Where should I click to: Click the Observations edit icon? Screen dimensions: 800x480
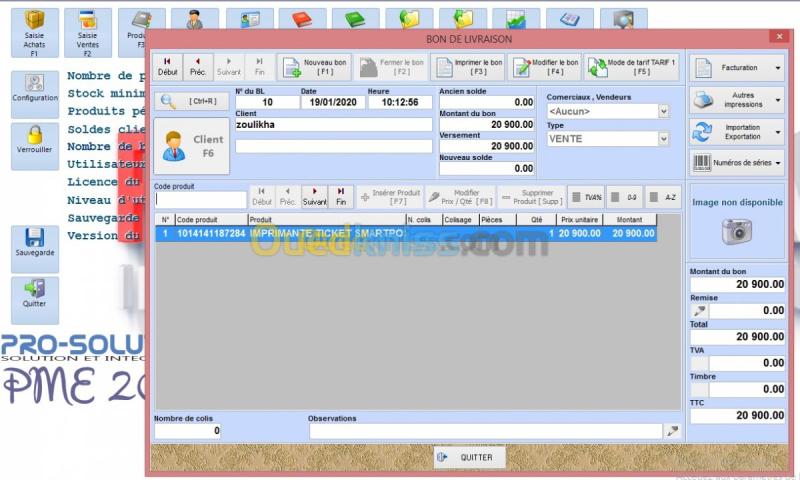point(673,431)
